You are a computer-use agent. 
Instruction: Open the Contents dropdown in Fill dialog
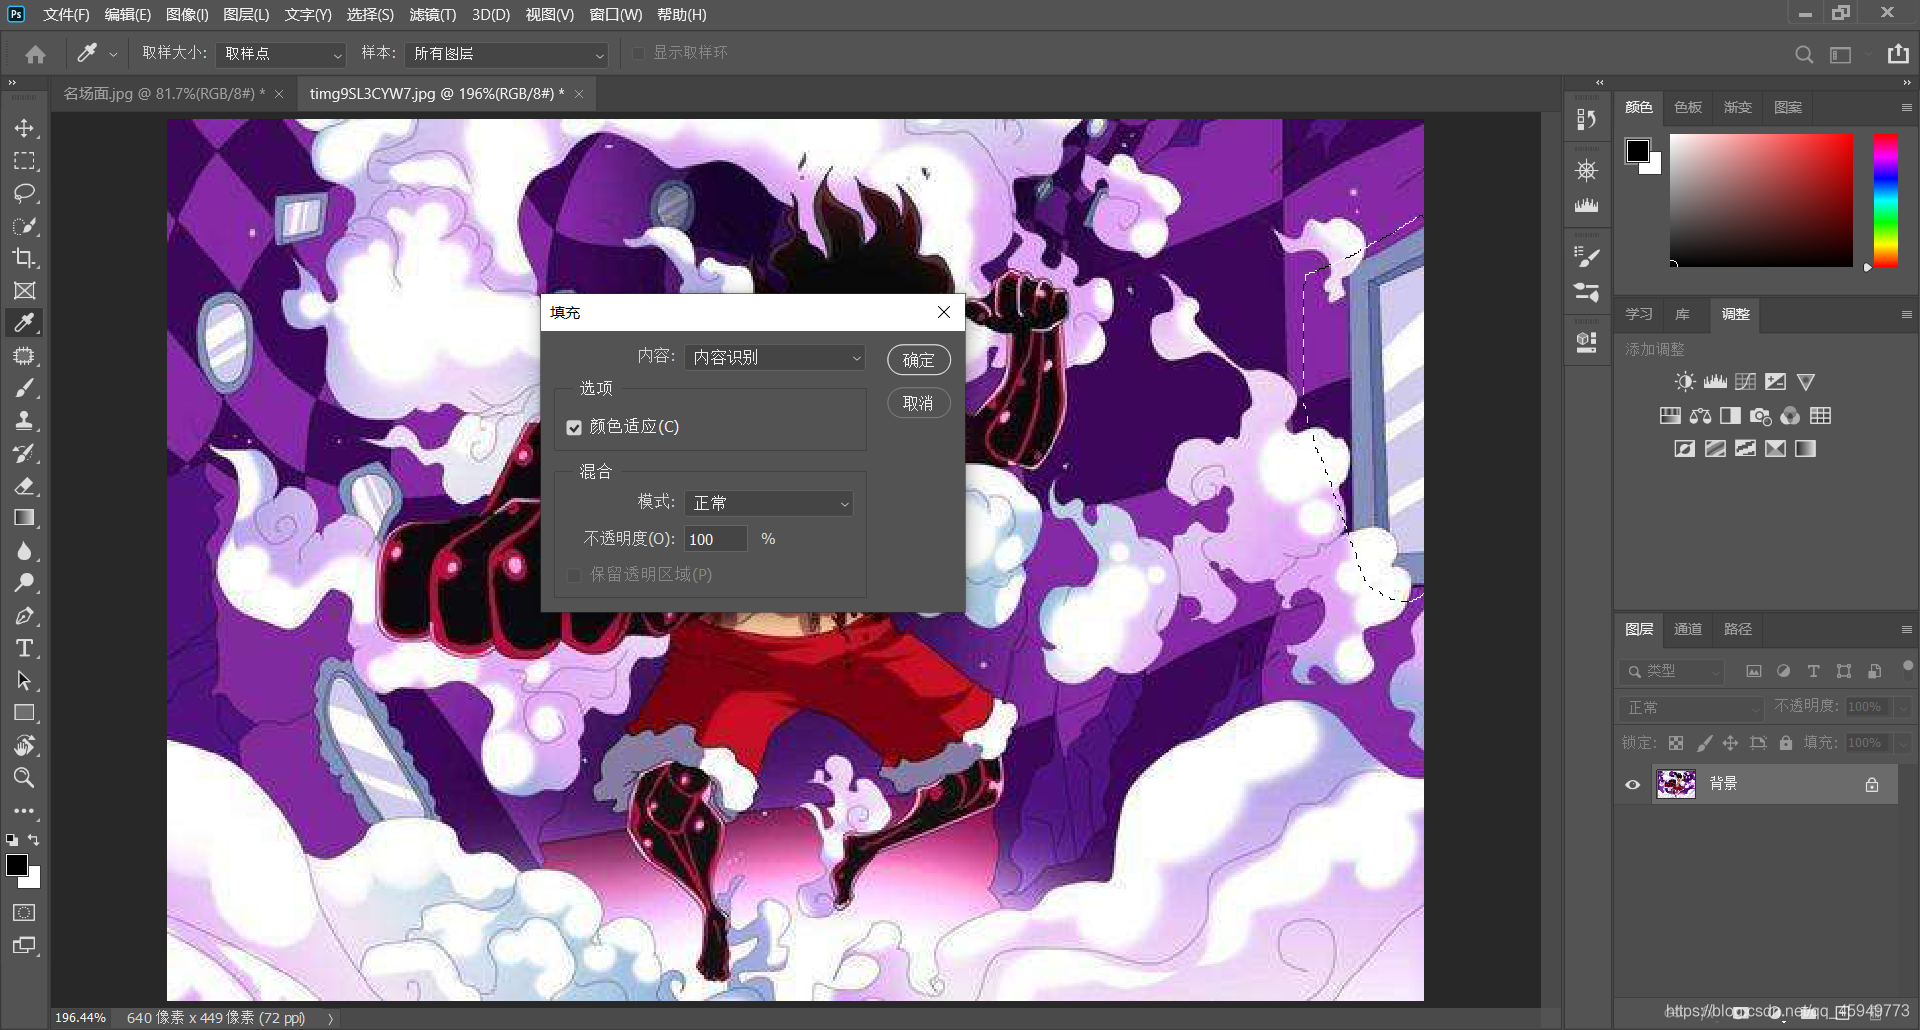[775, 357]
